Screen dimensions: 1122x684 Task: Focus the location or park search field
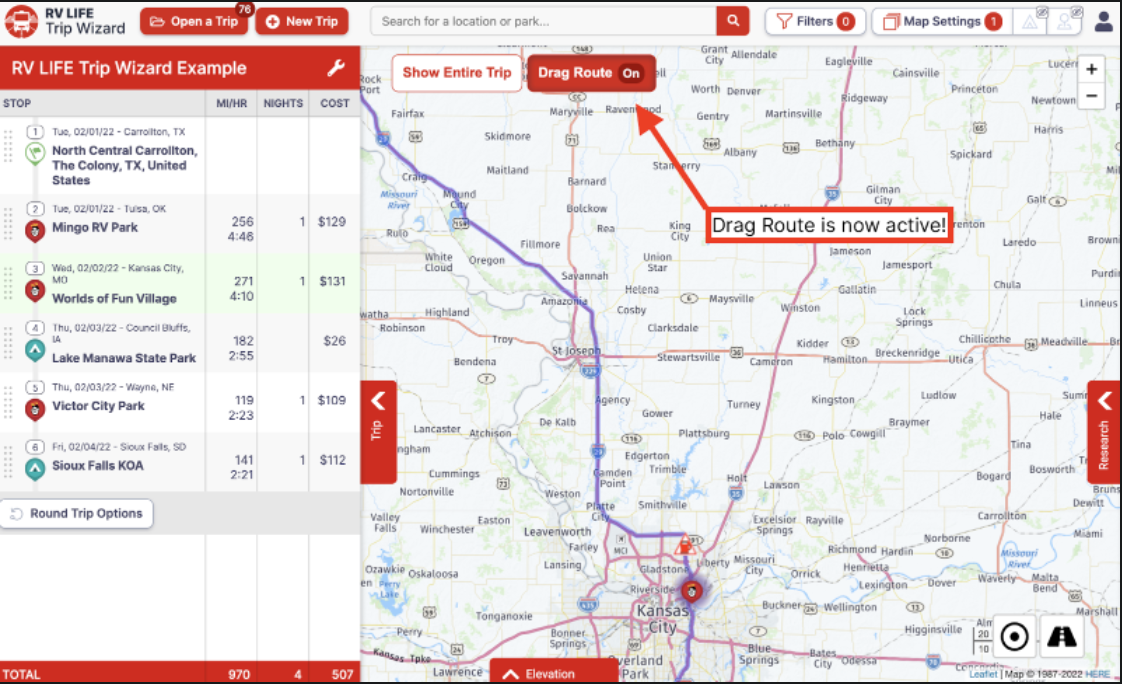click(543, 21)
